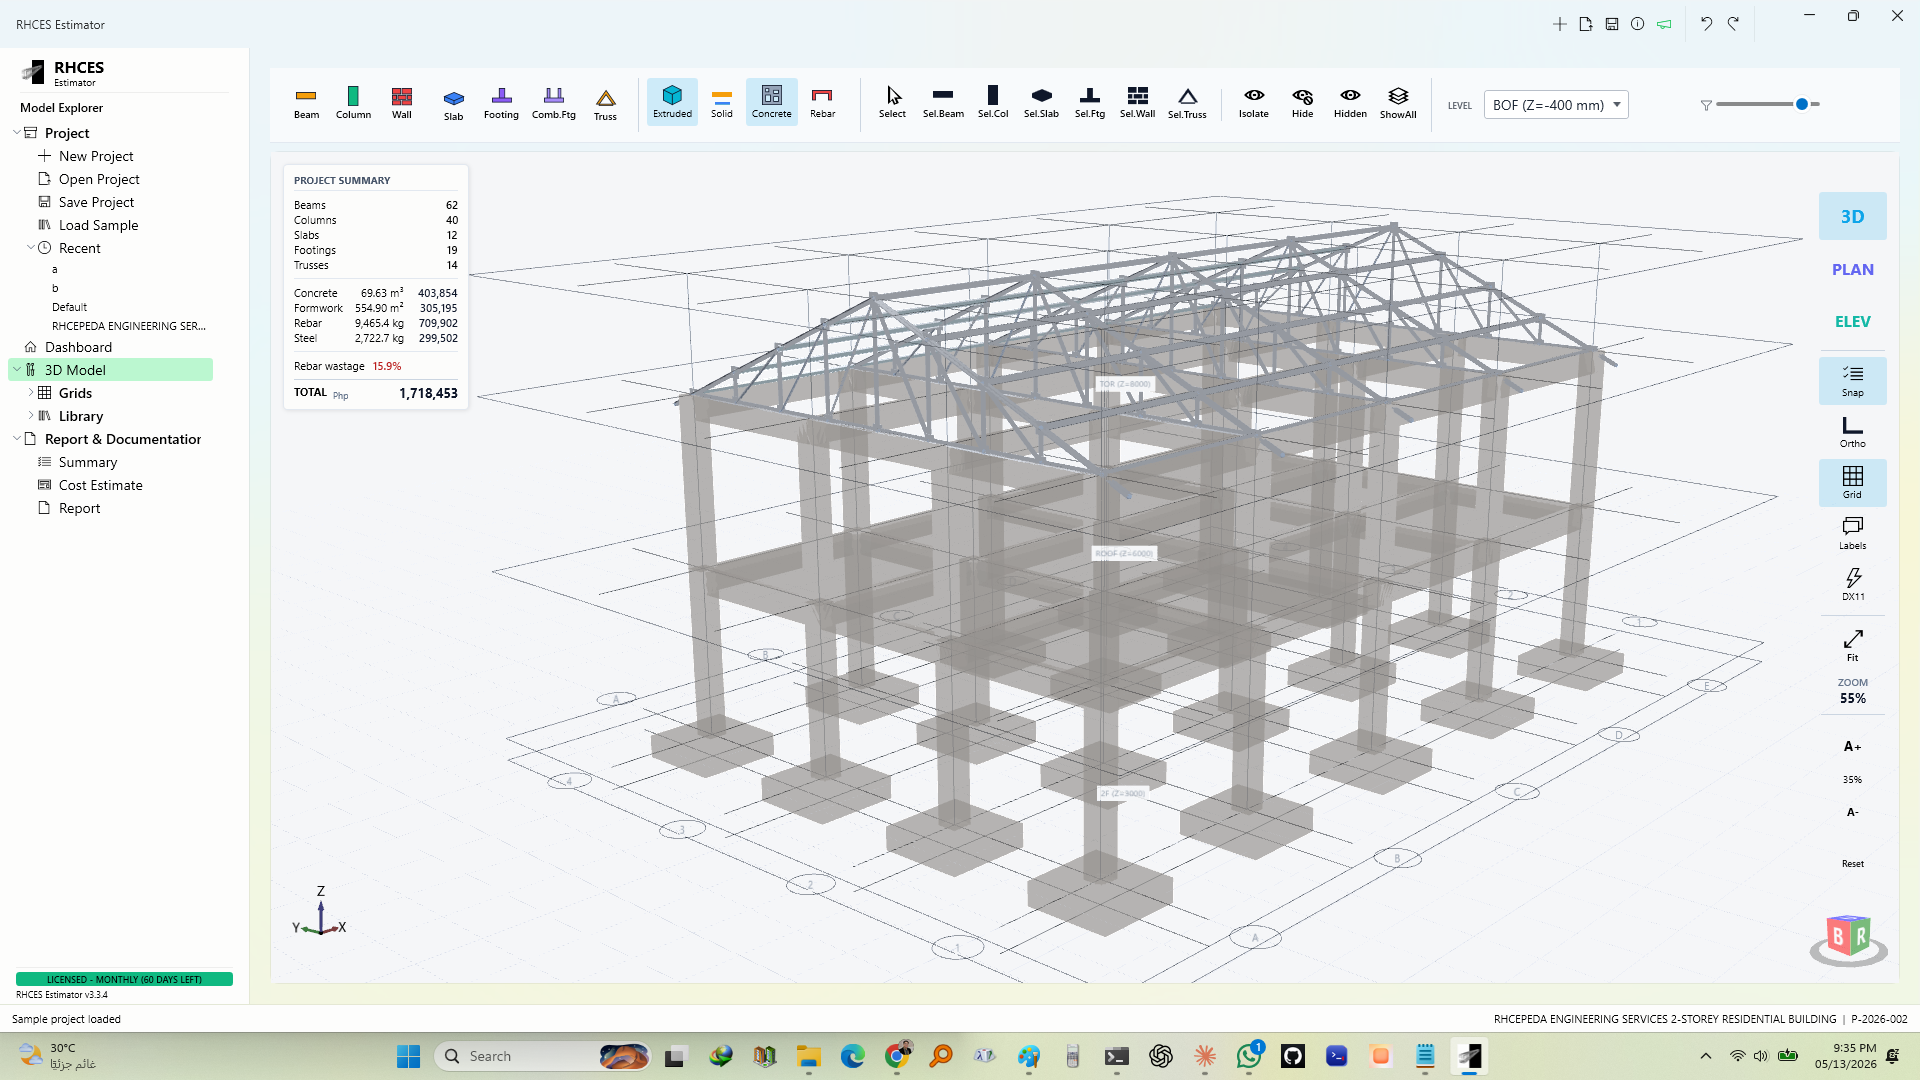Increase label size with A+
This screenshot has width=1920, height=1080.
click(1852, 746)
